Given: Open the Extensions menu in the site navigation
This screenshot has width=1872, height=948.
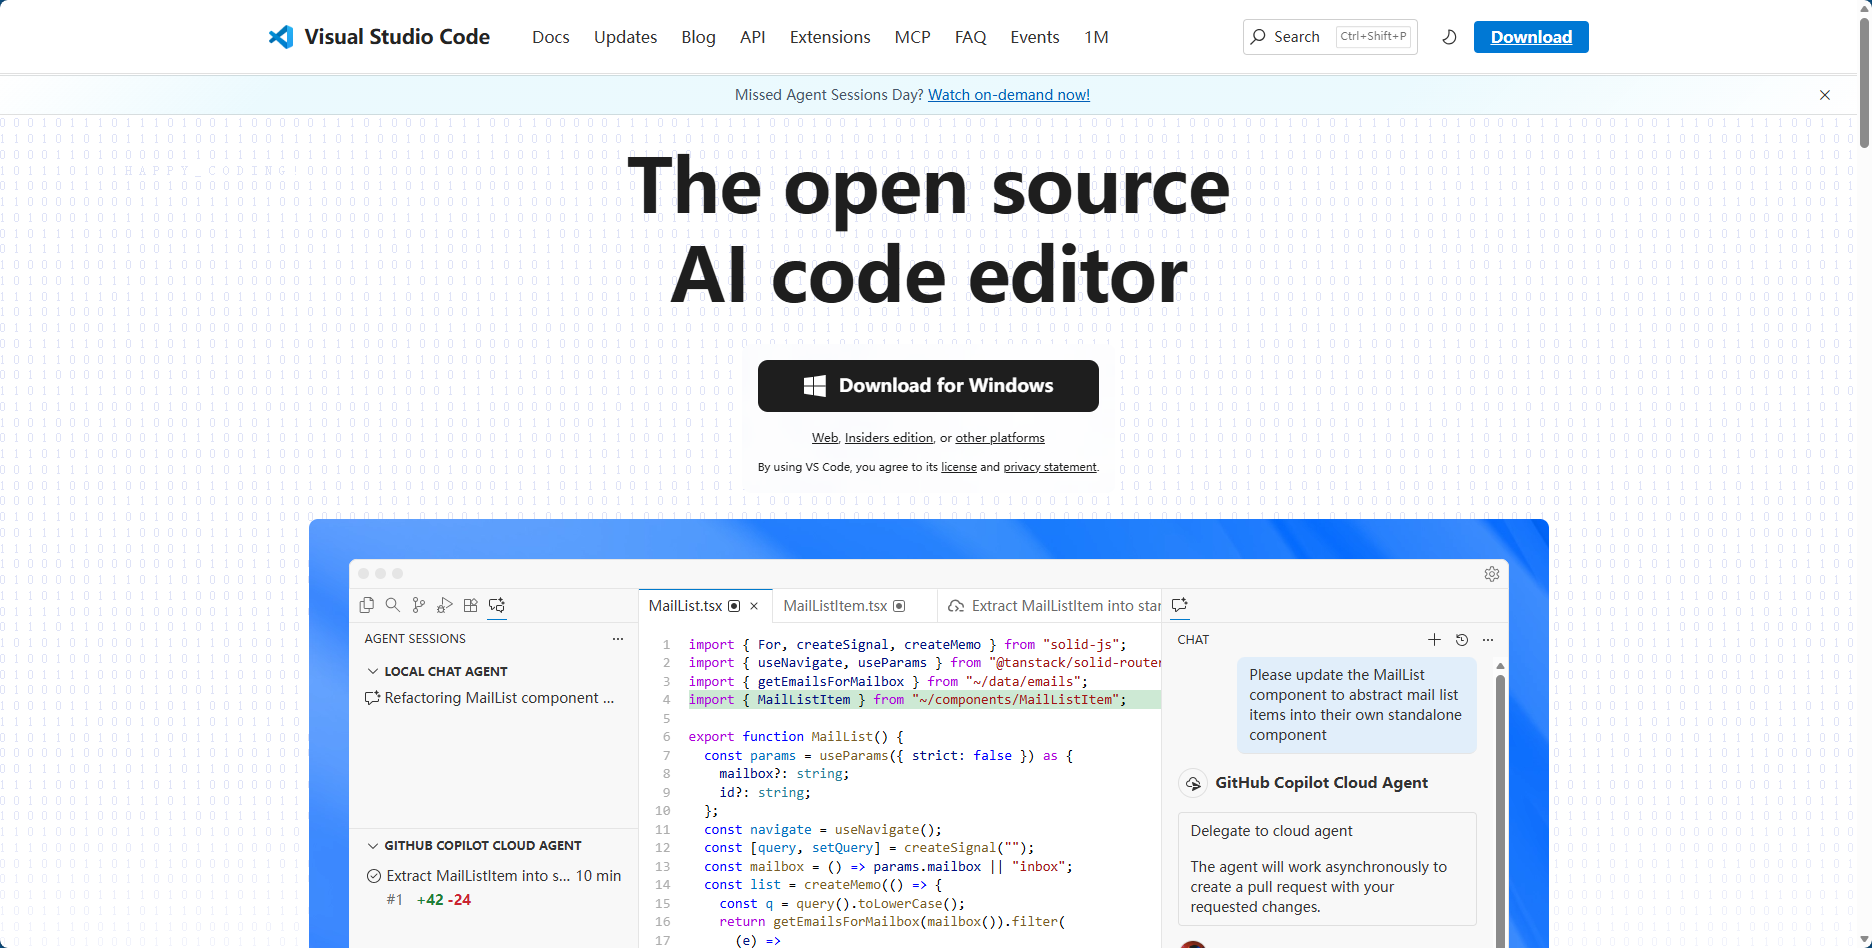Looking at the screenshot, I should [x=829, y=37].
